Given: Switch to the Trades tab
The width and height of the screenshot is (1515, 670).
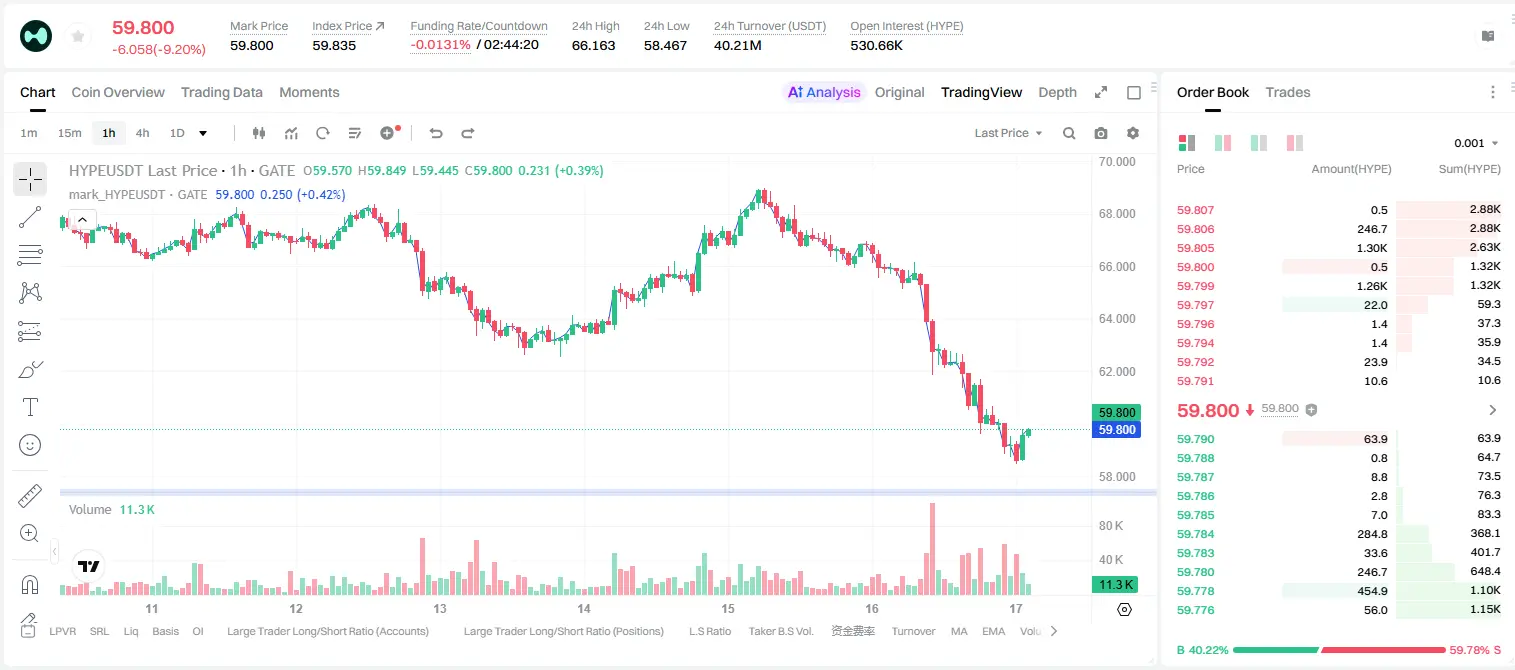Looking at the screenshot, I should (1288, 92).
